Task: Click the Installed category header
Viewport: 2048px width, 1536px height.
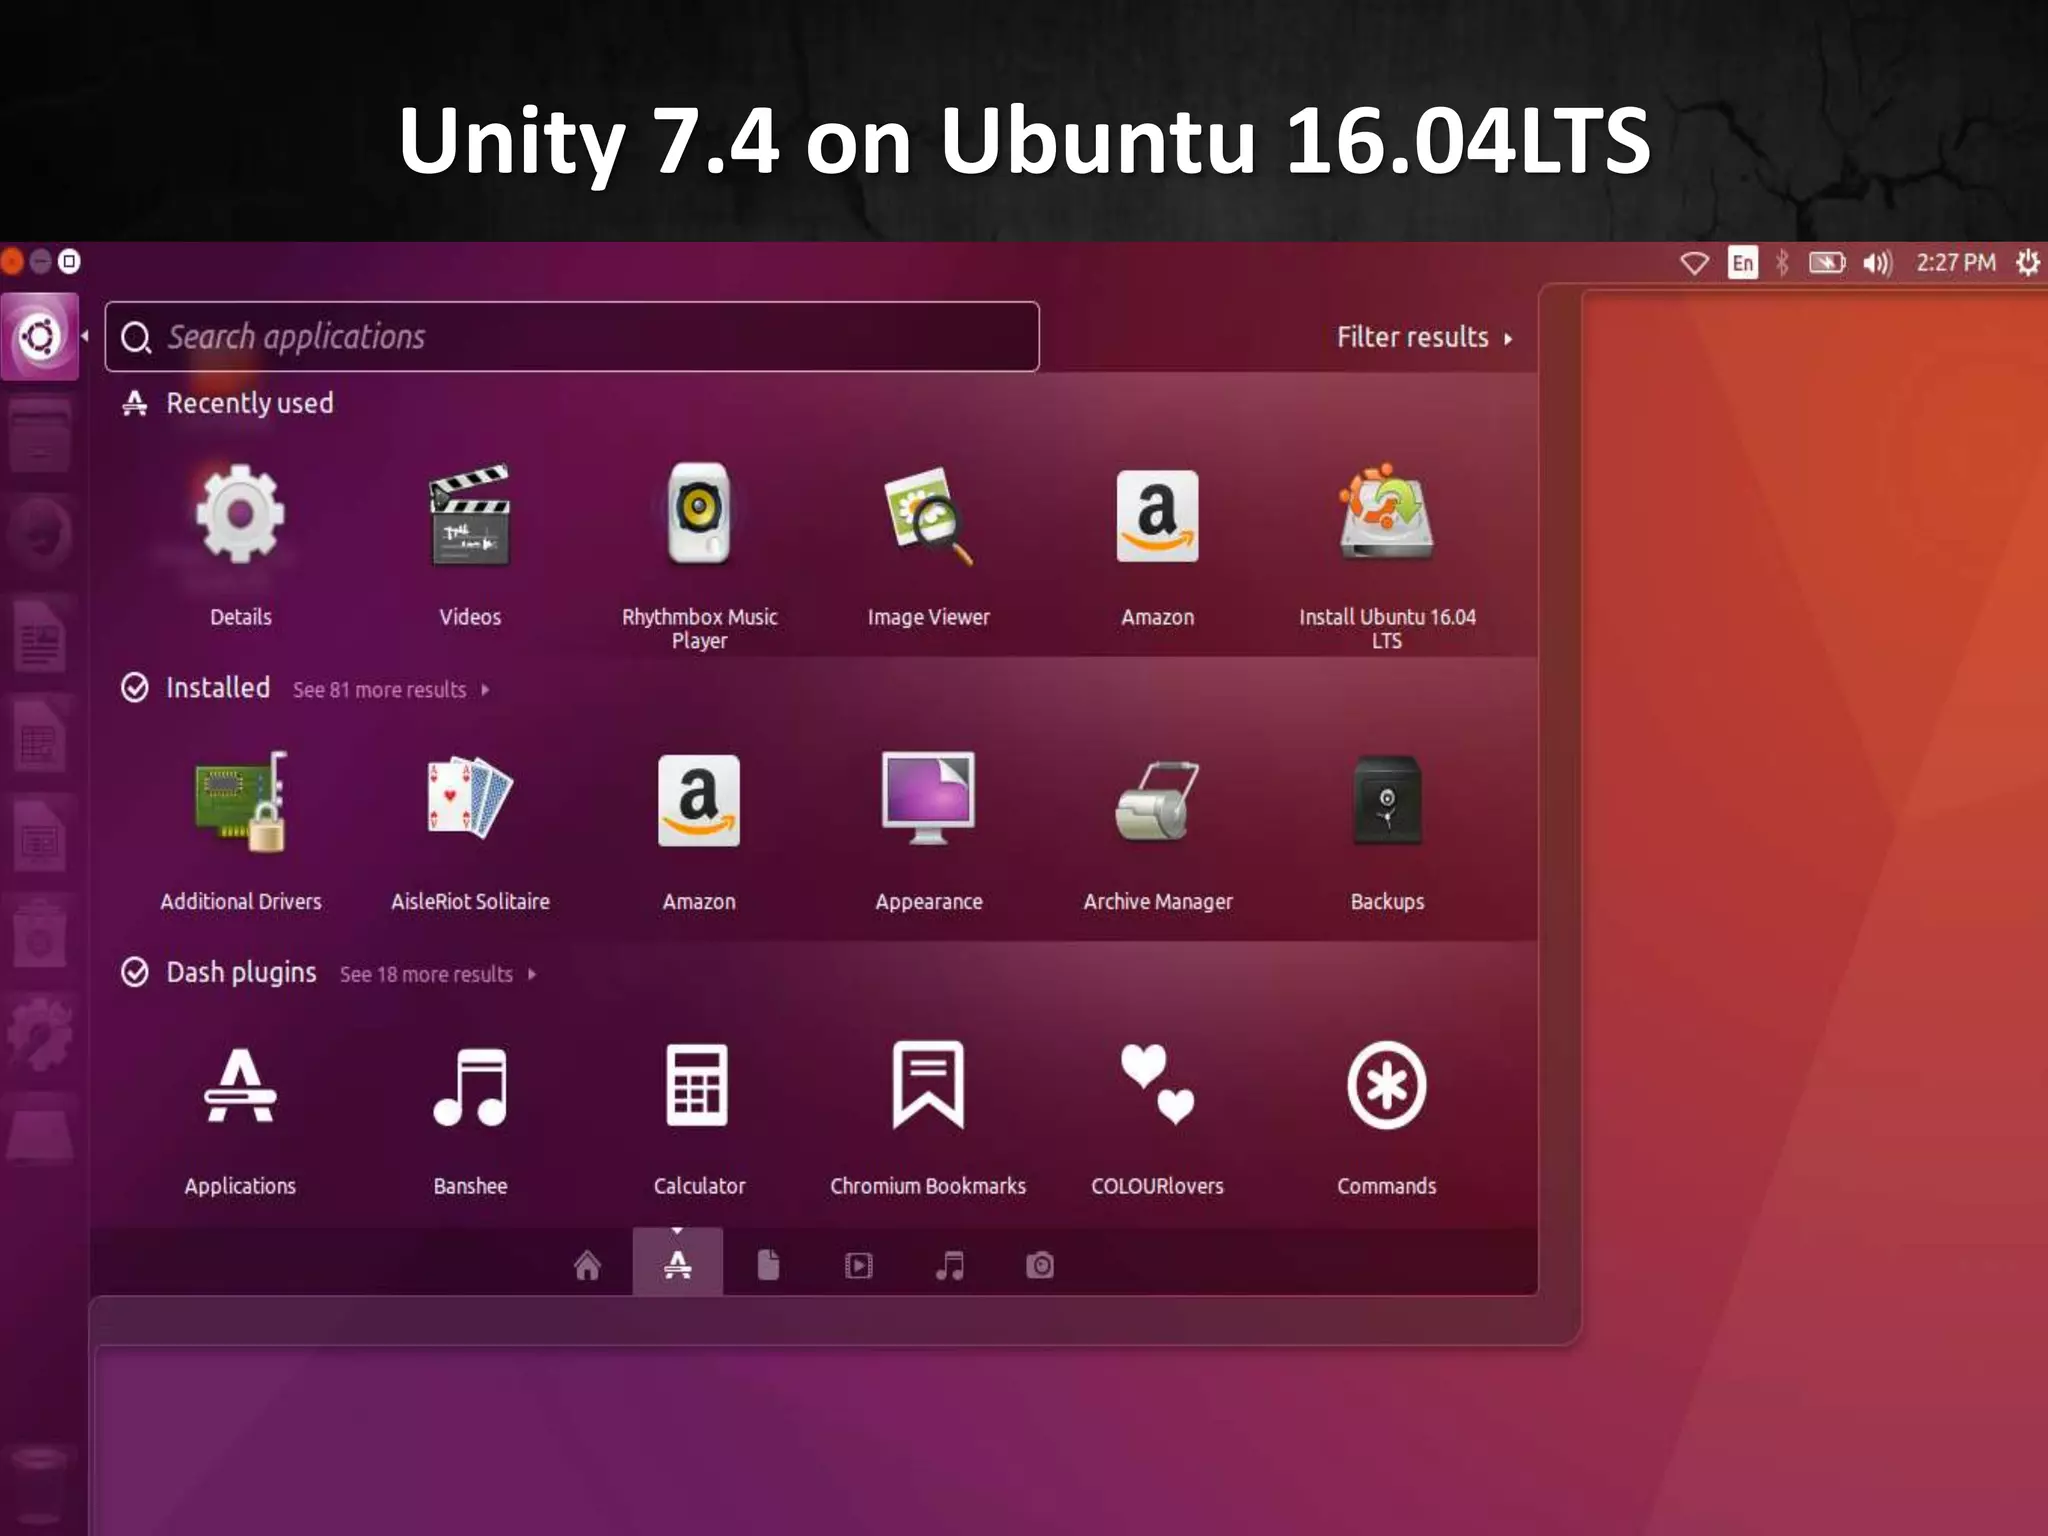Action: pos(196,688)
